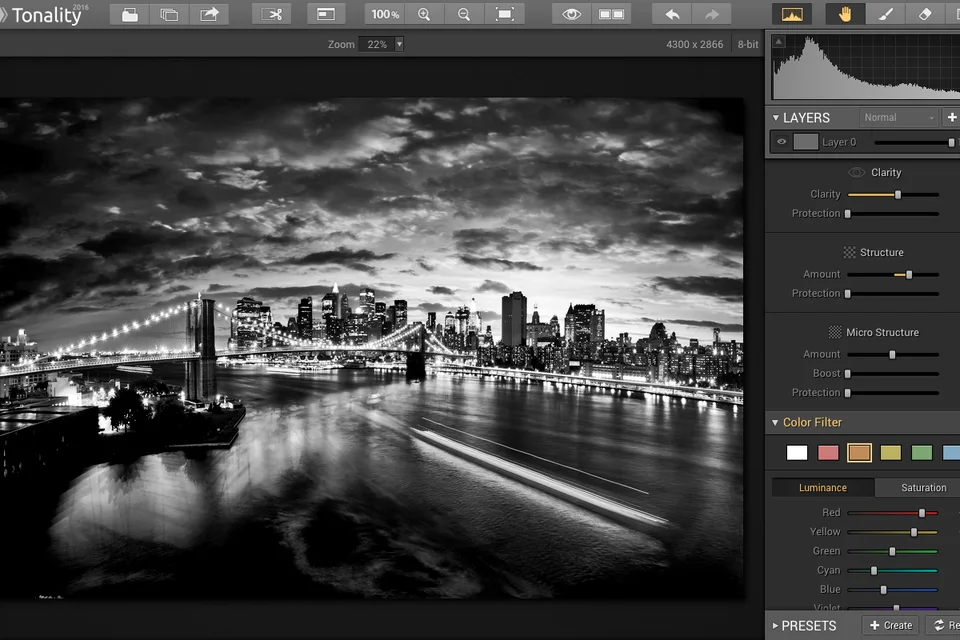Select the crop scissors tool
Screen dimensions: 960x640
click(x=271, y=14)
